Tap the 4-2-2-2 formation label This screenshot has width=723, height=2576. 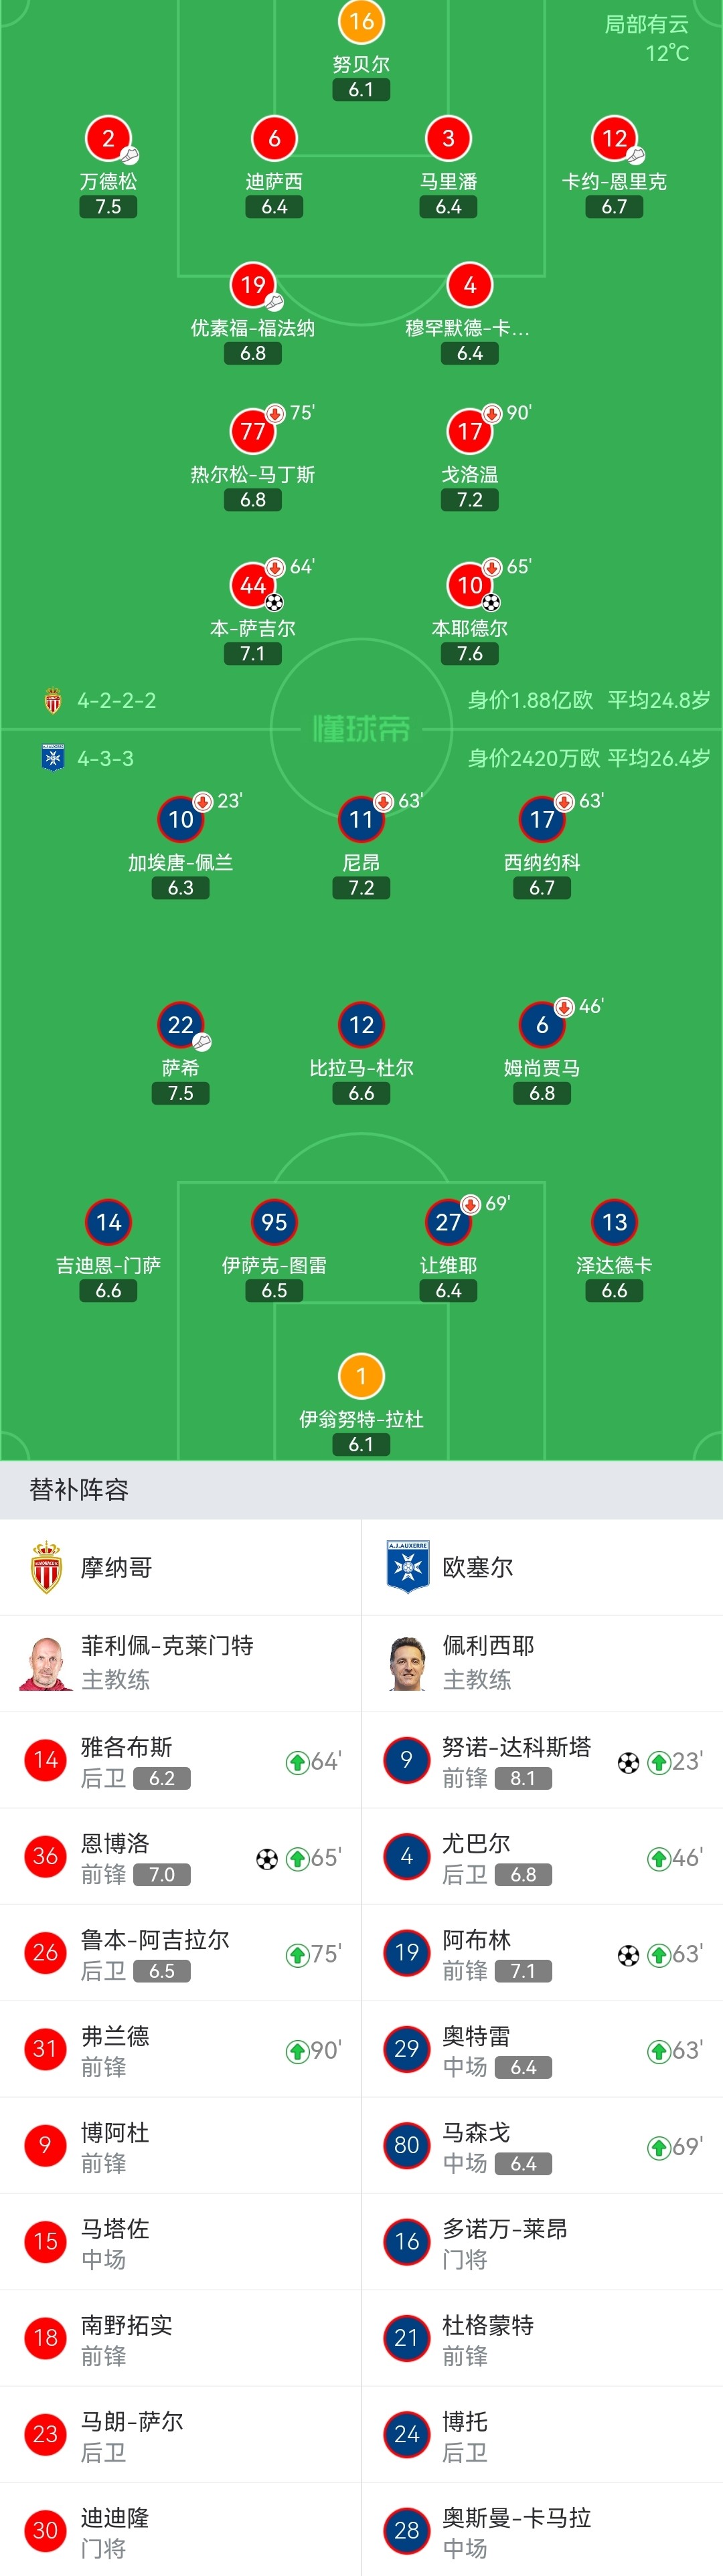117,700
